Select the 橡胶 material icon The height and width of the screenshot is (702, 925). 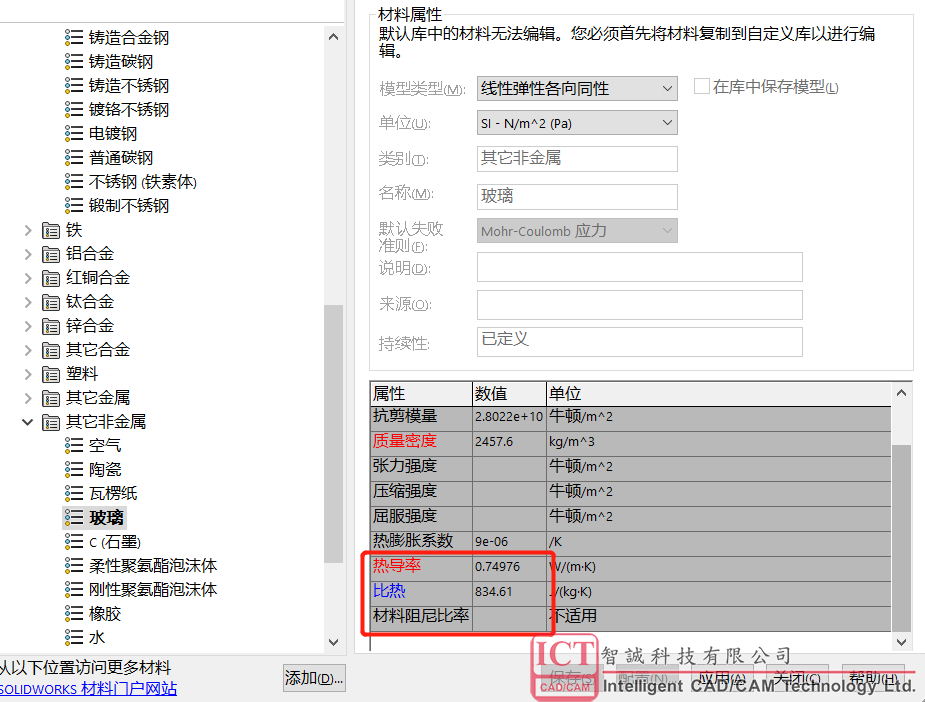click(x=74, y=614)
